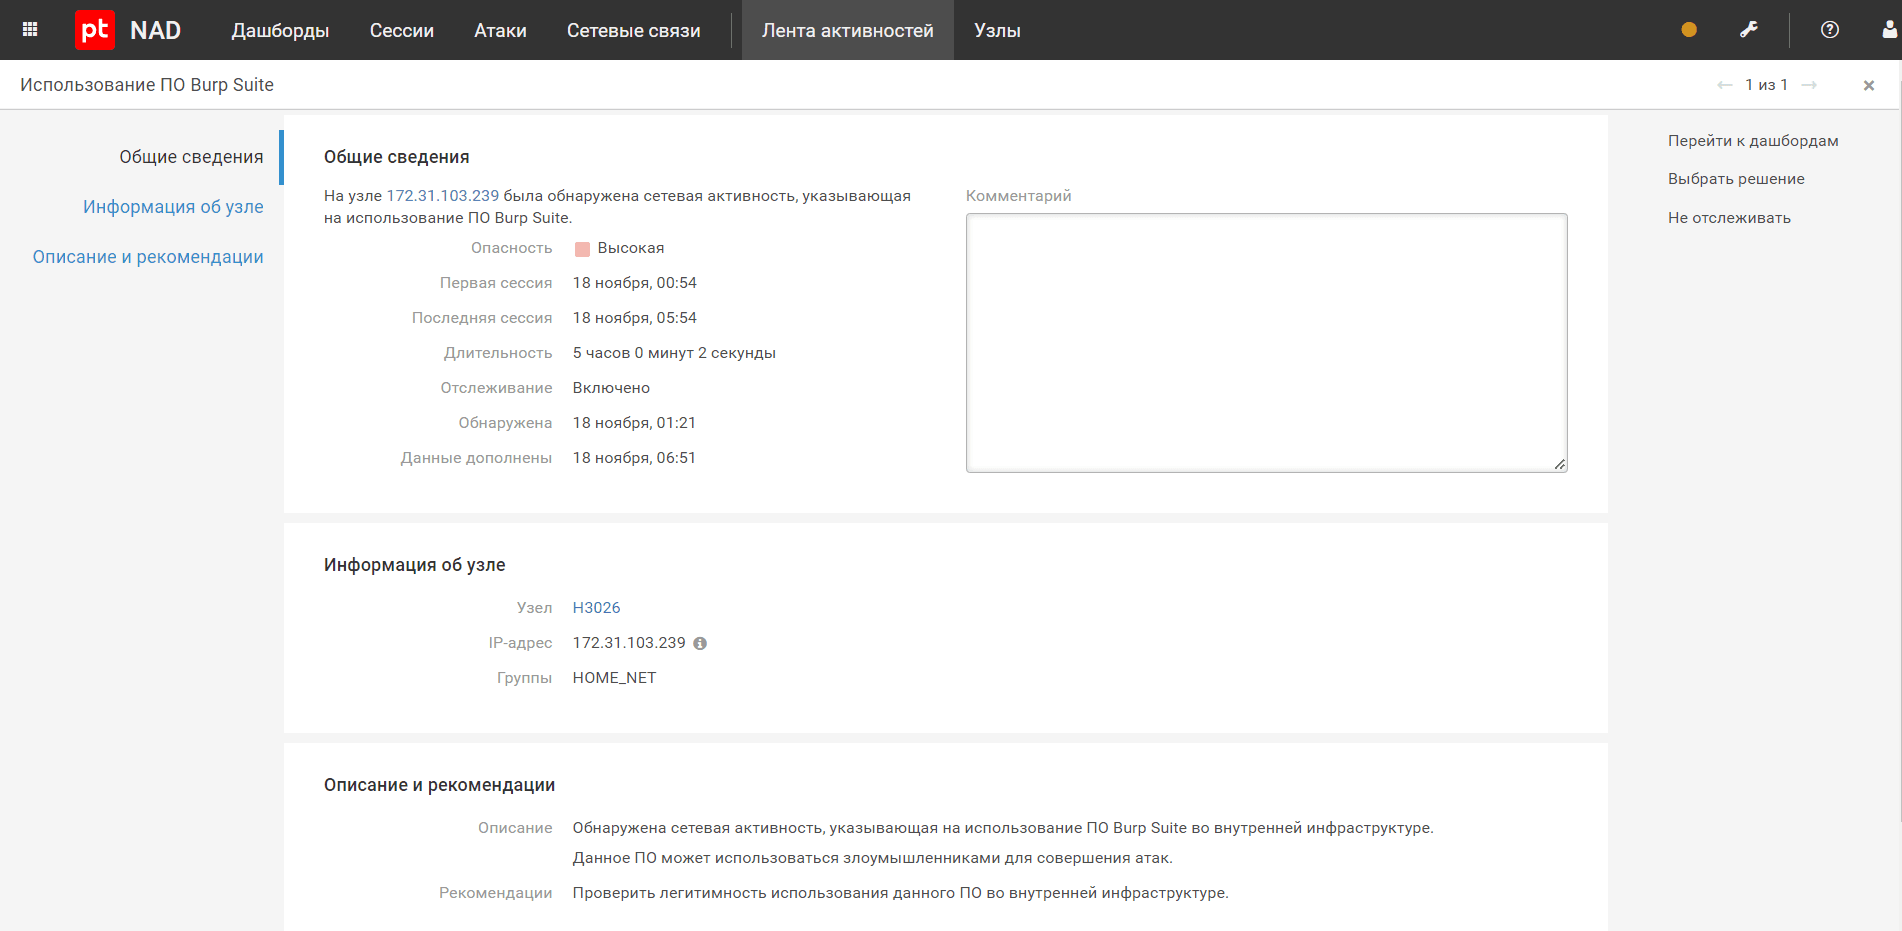The width and height of the screenshot is (1902, 931).
Task: Click info icon next to IP address
Action: point(700,644)
